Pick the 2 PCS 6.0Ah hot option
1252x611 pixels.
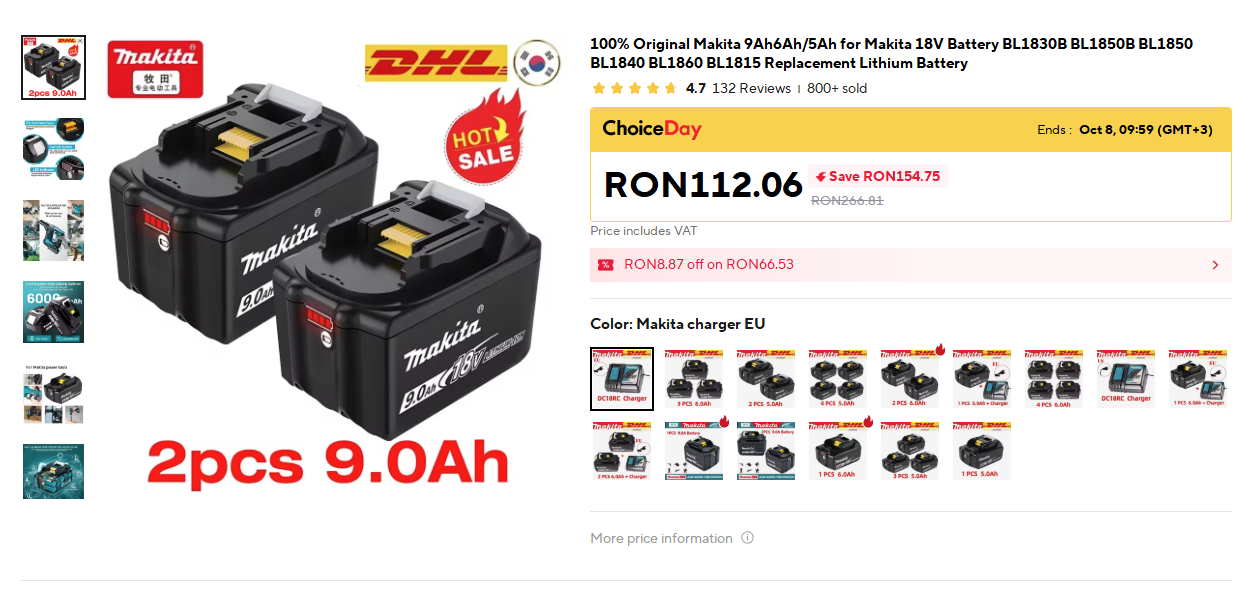pyautogui.click(x=910, y=379)
